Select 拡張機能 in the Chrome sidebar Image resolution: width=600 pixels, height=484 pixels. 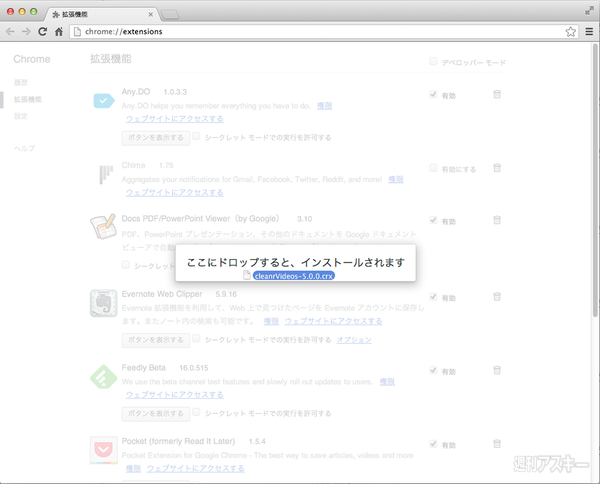(28, 99)
